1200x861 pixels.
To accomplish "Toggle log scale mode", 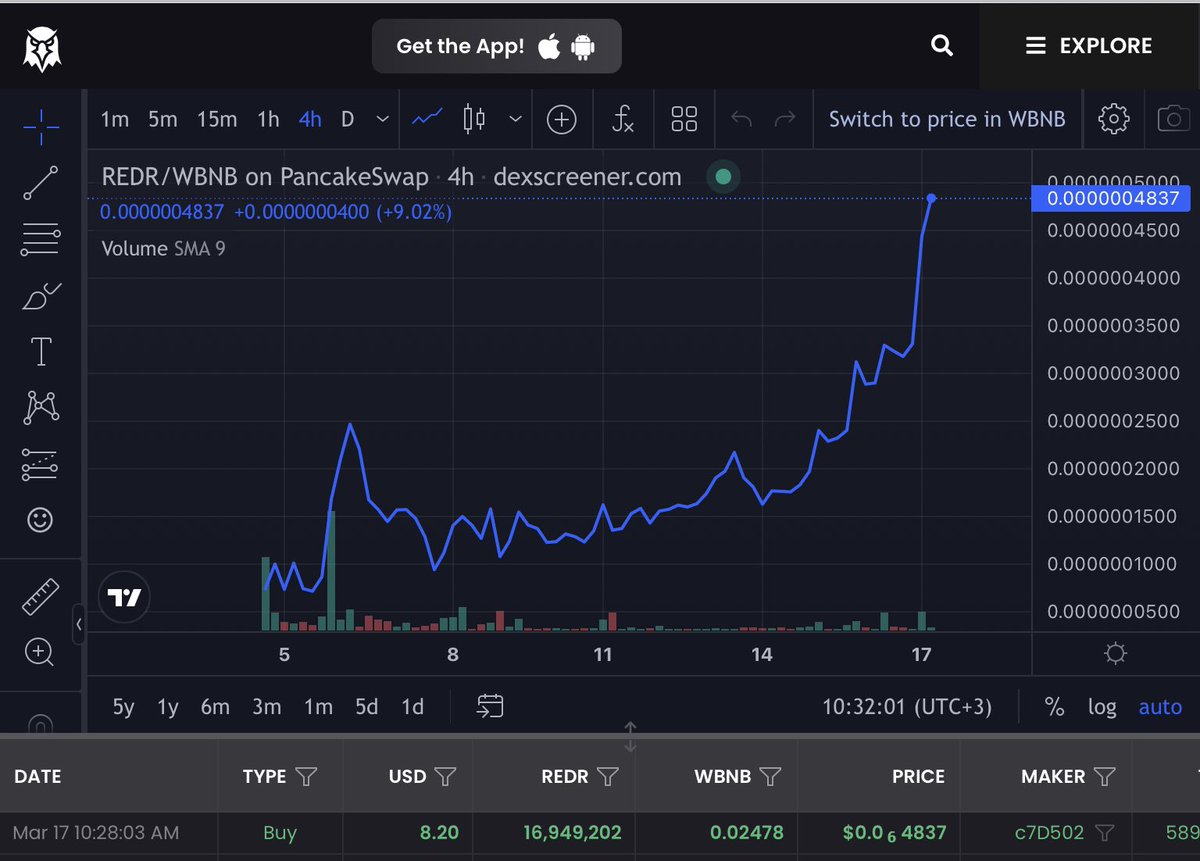I will point(1102,707).
